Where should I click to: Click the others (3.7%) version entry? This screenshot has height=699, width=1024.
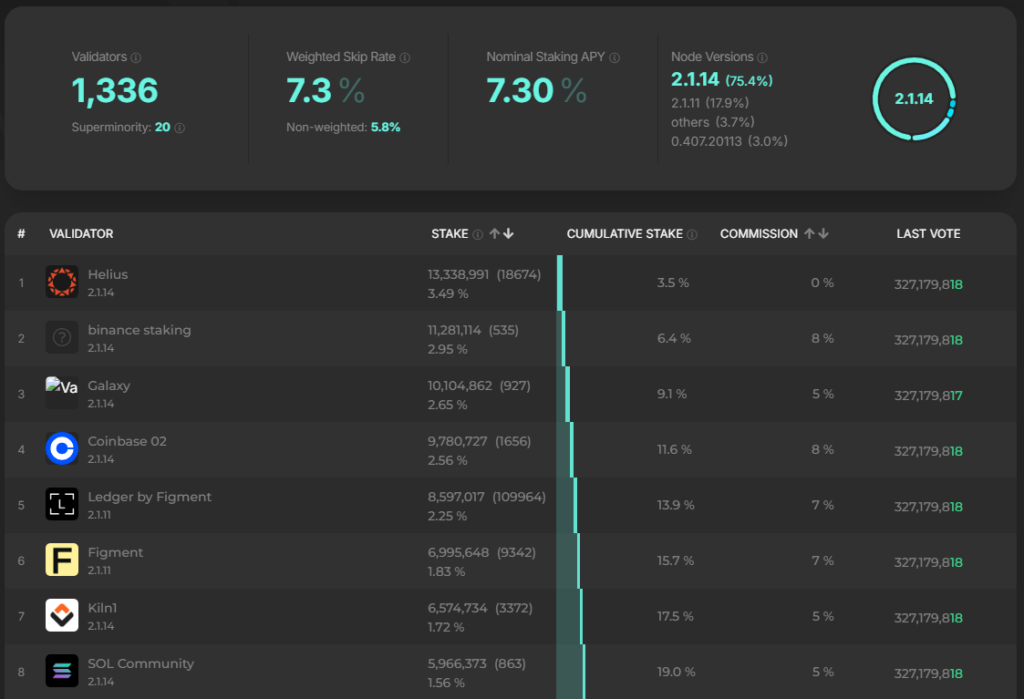pos(712,122)
